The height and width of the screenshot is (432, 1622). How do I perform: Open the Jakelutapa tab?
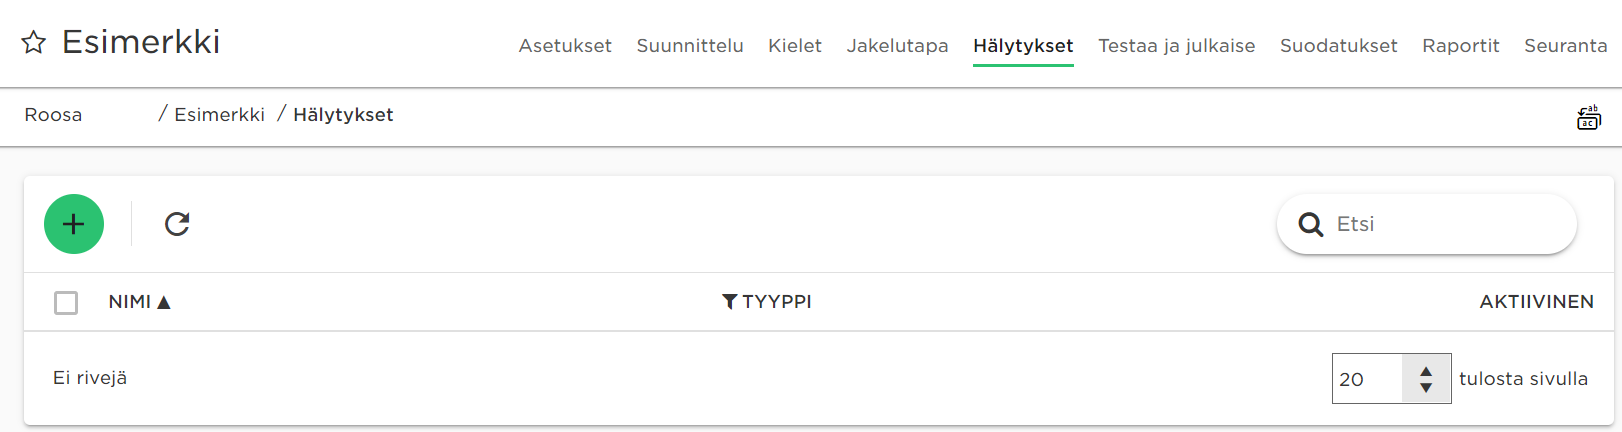click(897, 46)
